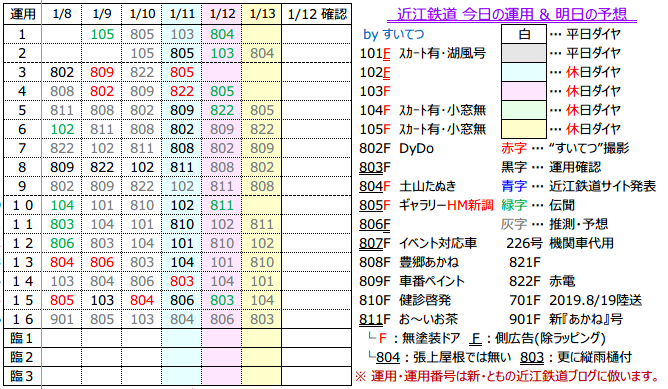Image resolution: width=668 pixels, height=389 pixels.
Task: Click red 806 in row 13 under 1/9
Action: 102,262
